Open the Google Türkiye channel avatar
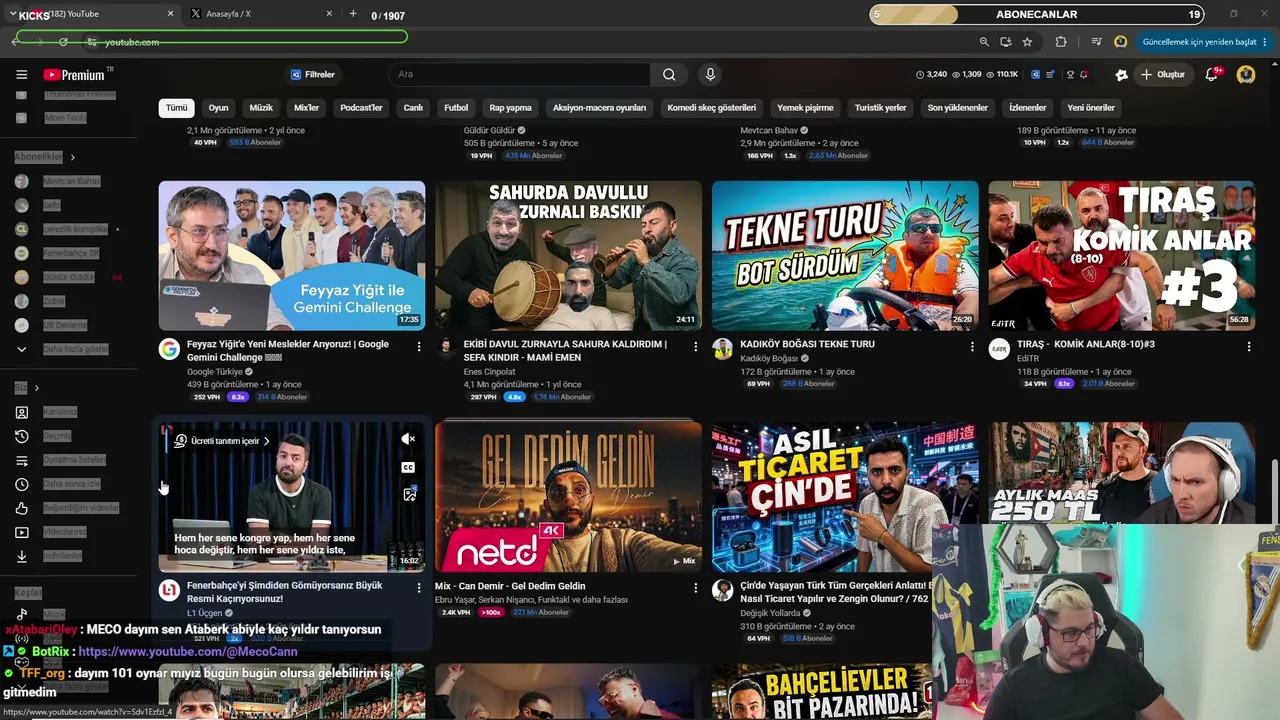1280x720 pixels. pos(169,349)
